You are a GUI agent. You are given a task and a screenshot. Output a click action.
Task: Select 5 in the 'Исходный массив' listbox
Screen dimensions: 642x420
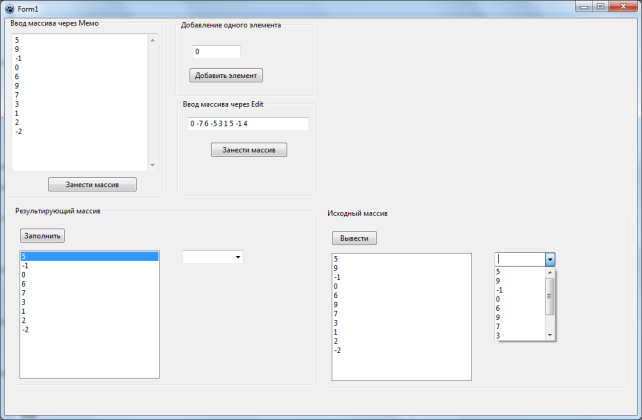point(401,259)
